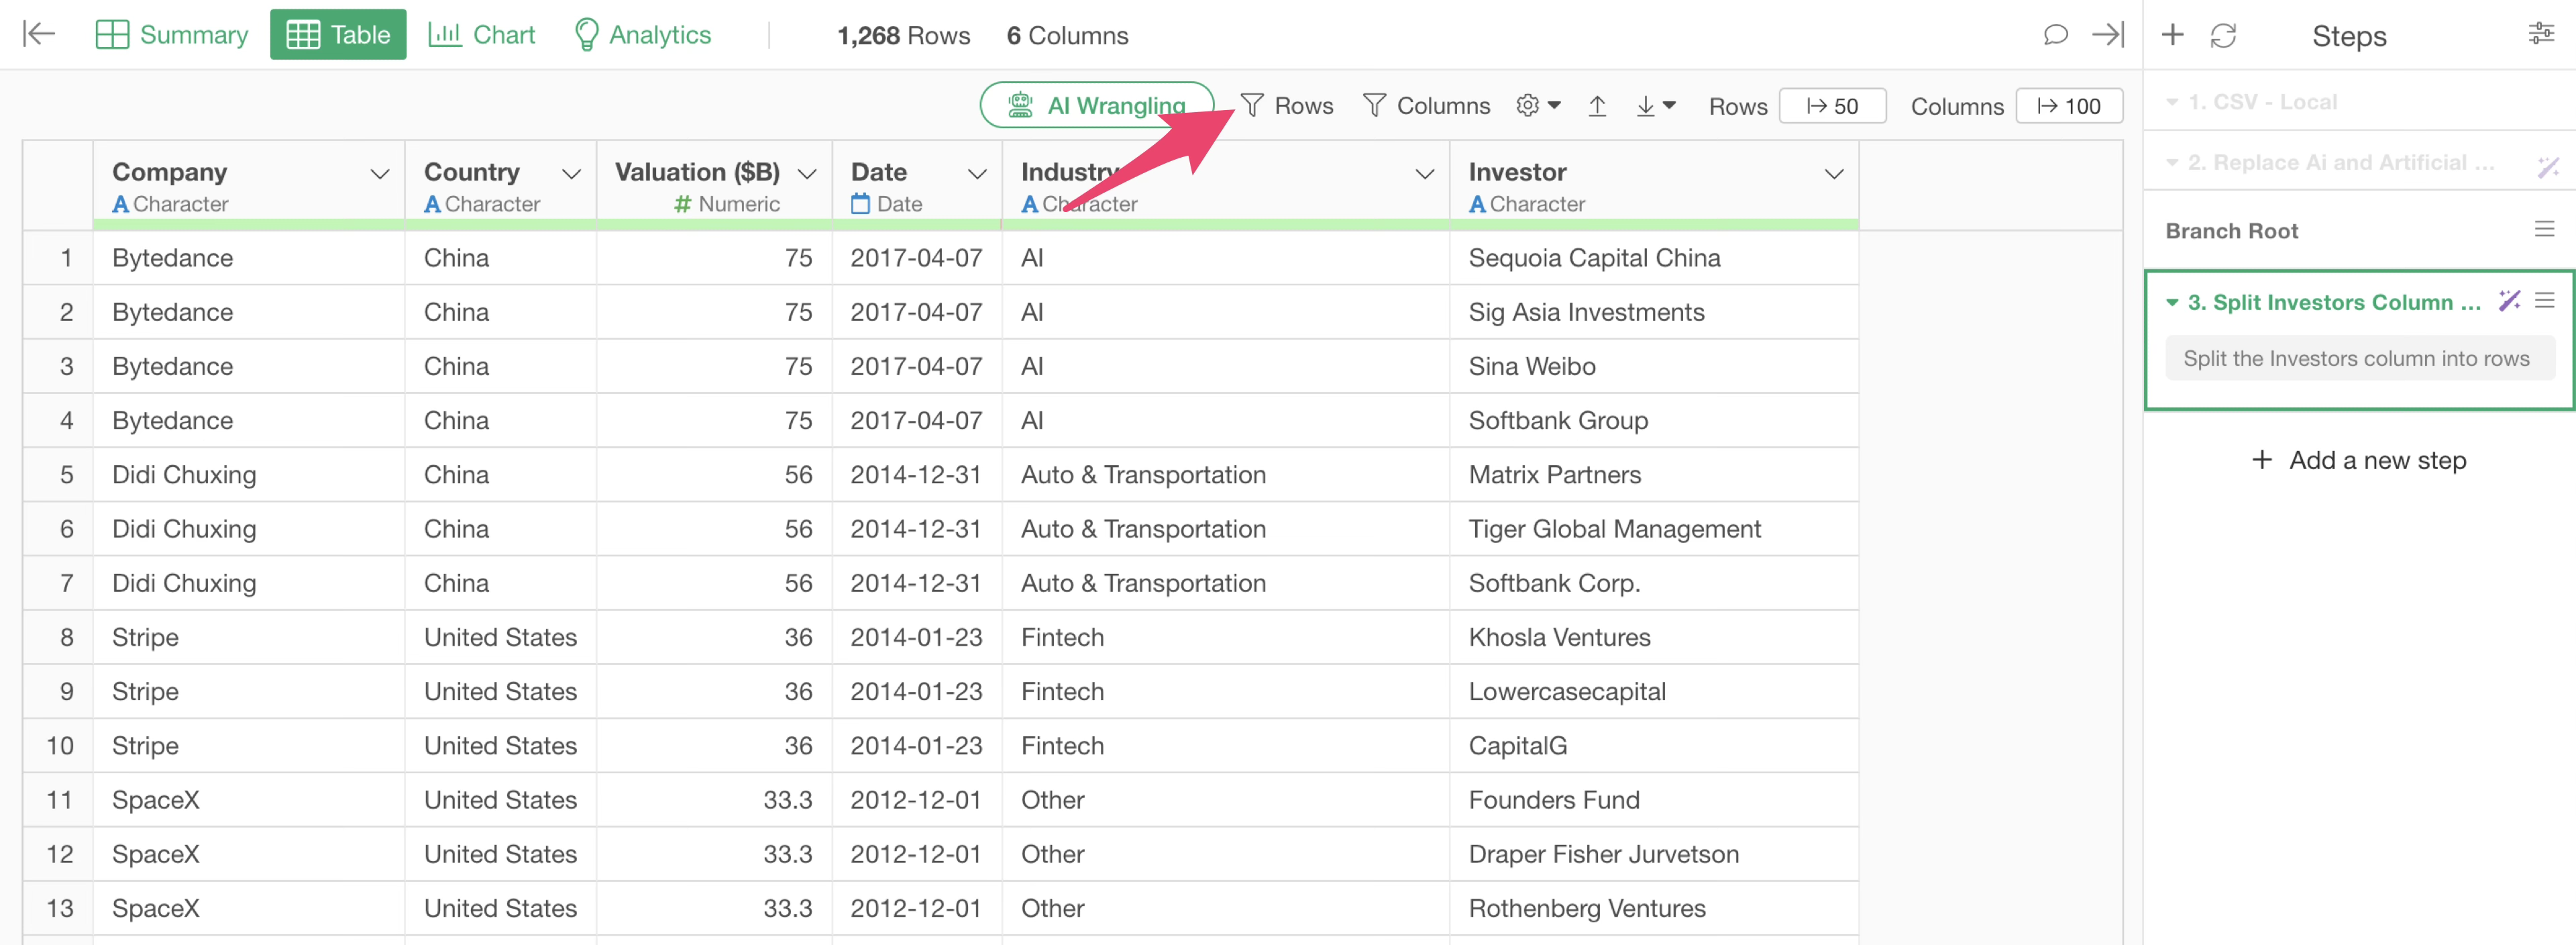Select the Auto & Transportation cell in row 6
Screen dimensions: 2576x945
click(1226, 528)
